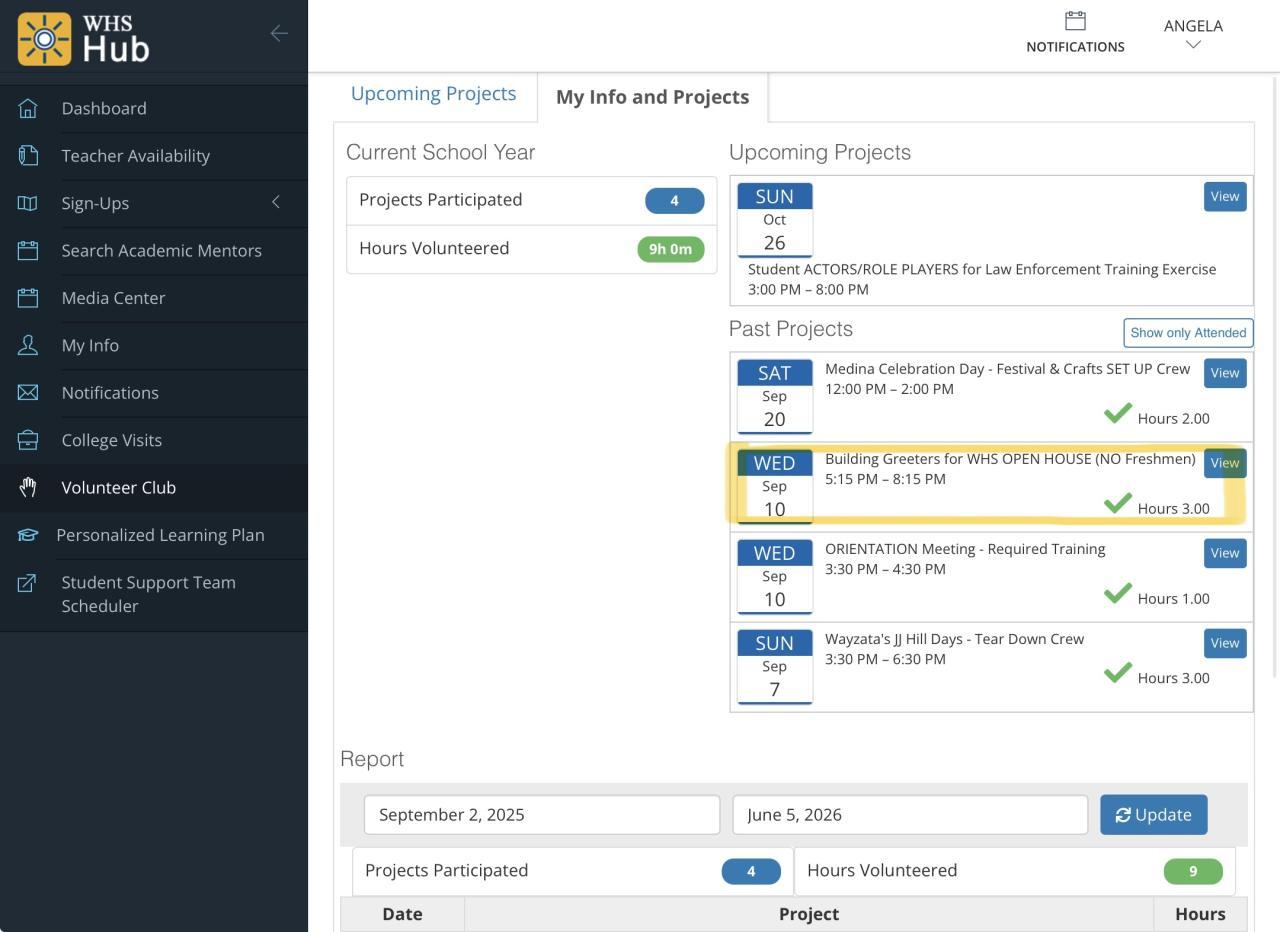The image size is (1280, 932).
Task: Open the September 2, 2025 start date picker
Action: coord(541,815)
